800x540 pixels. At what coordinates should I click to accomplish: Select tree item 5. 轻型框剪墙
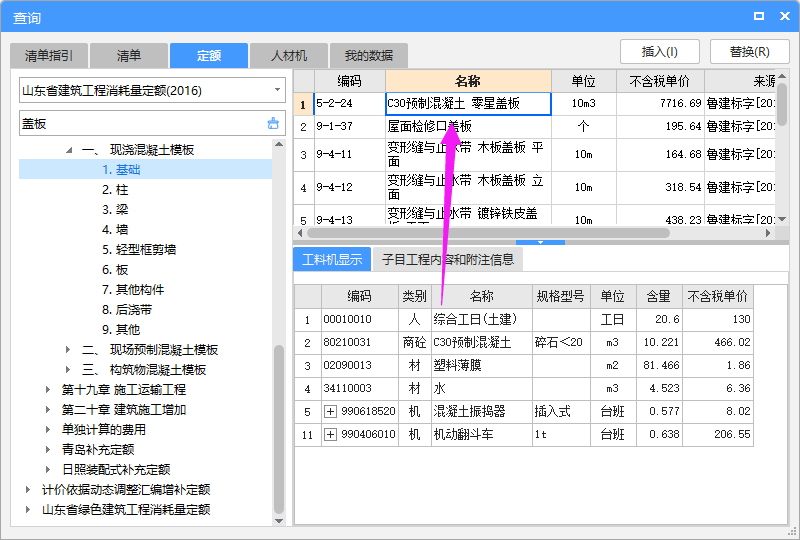pyautogui.click(x=139, y=250)
